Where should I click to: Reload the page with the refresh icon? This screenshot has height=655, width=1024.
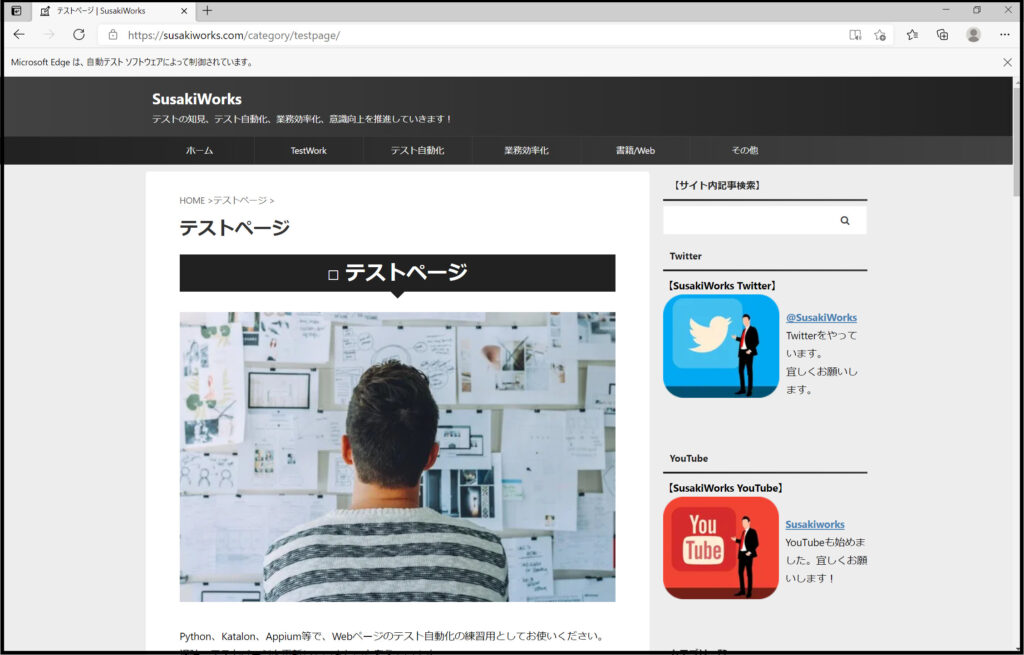[79, 35]
